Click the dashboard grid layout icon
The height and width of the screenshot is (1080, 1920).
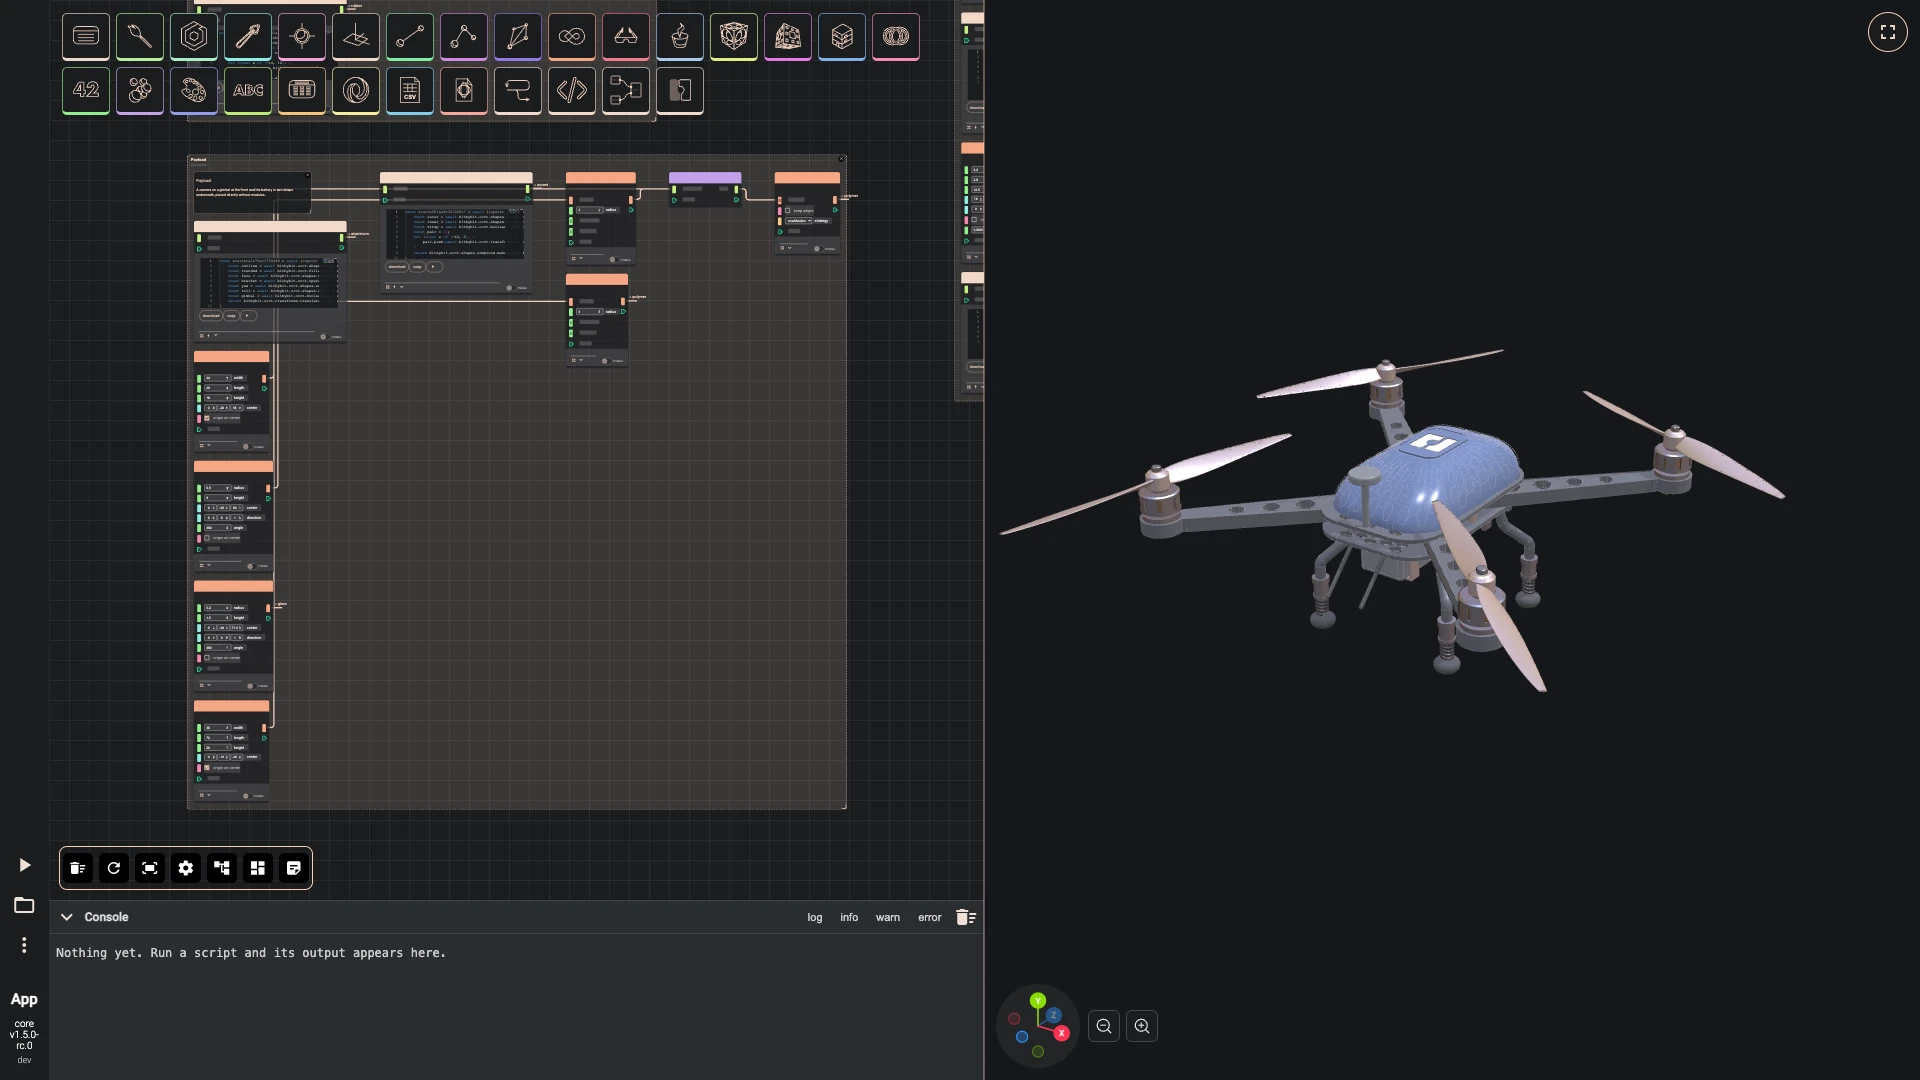coord(258,868)
